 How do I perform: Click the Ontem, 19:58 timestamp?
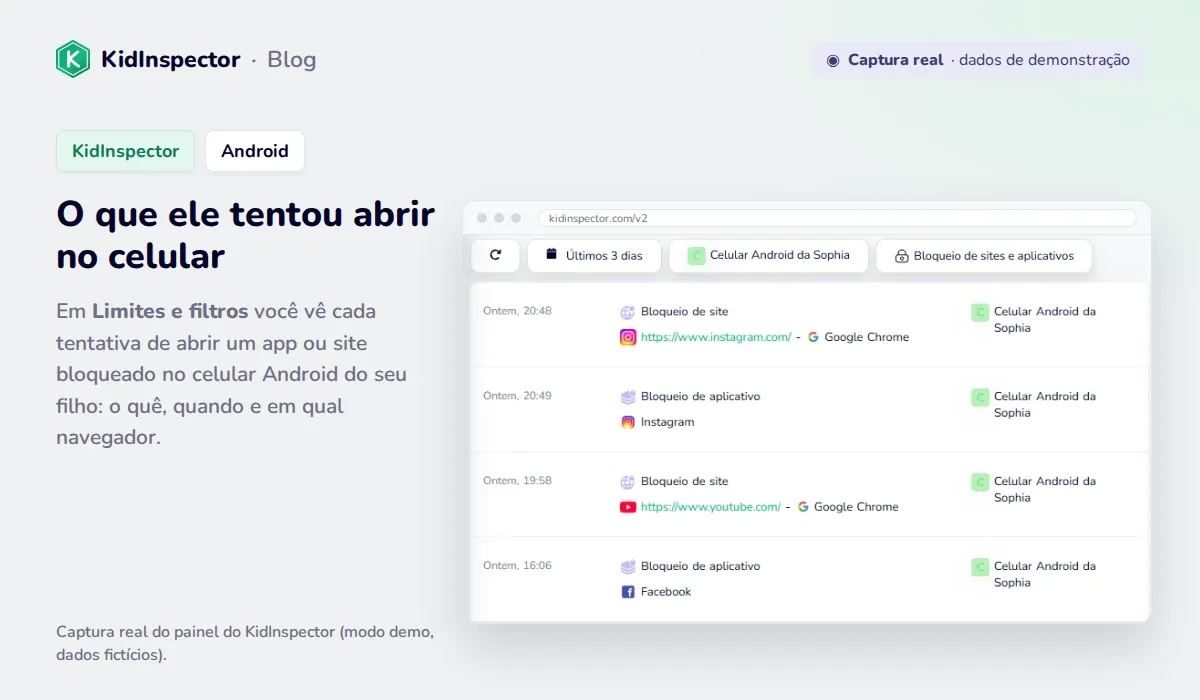coord(517,481)
